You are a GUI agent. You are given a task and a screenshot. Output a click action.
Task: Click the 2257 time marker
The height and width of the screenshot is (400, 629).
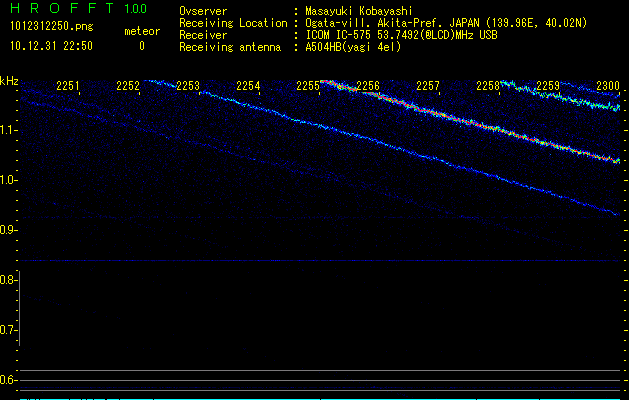428,86
